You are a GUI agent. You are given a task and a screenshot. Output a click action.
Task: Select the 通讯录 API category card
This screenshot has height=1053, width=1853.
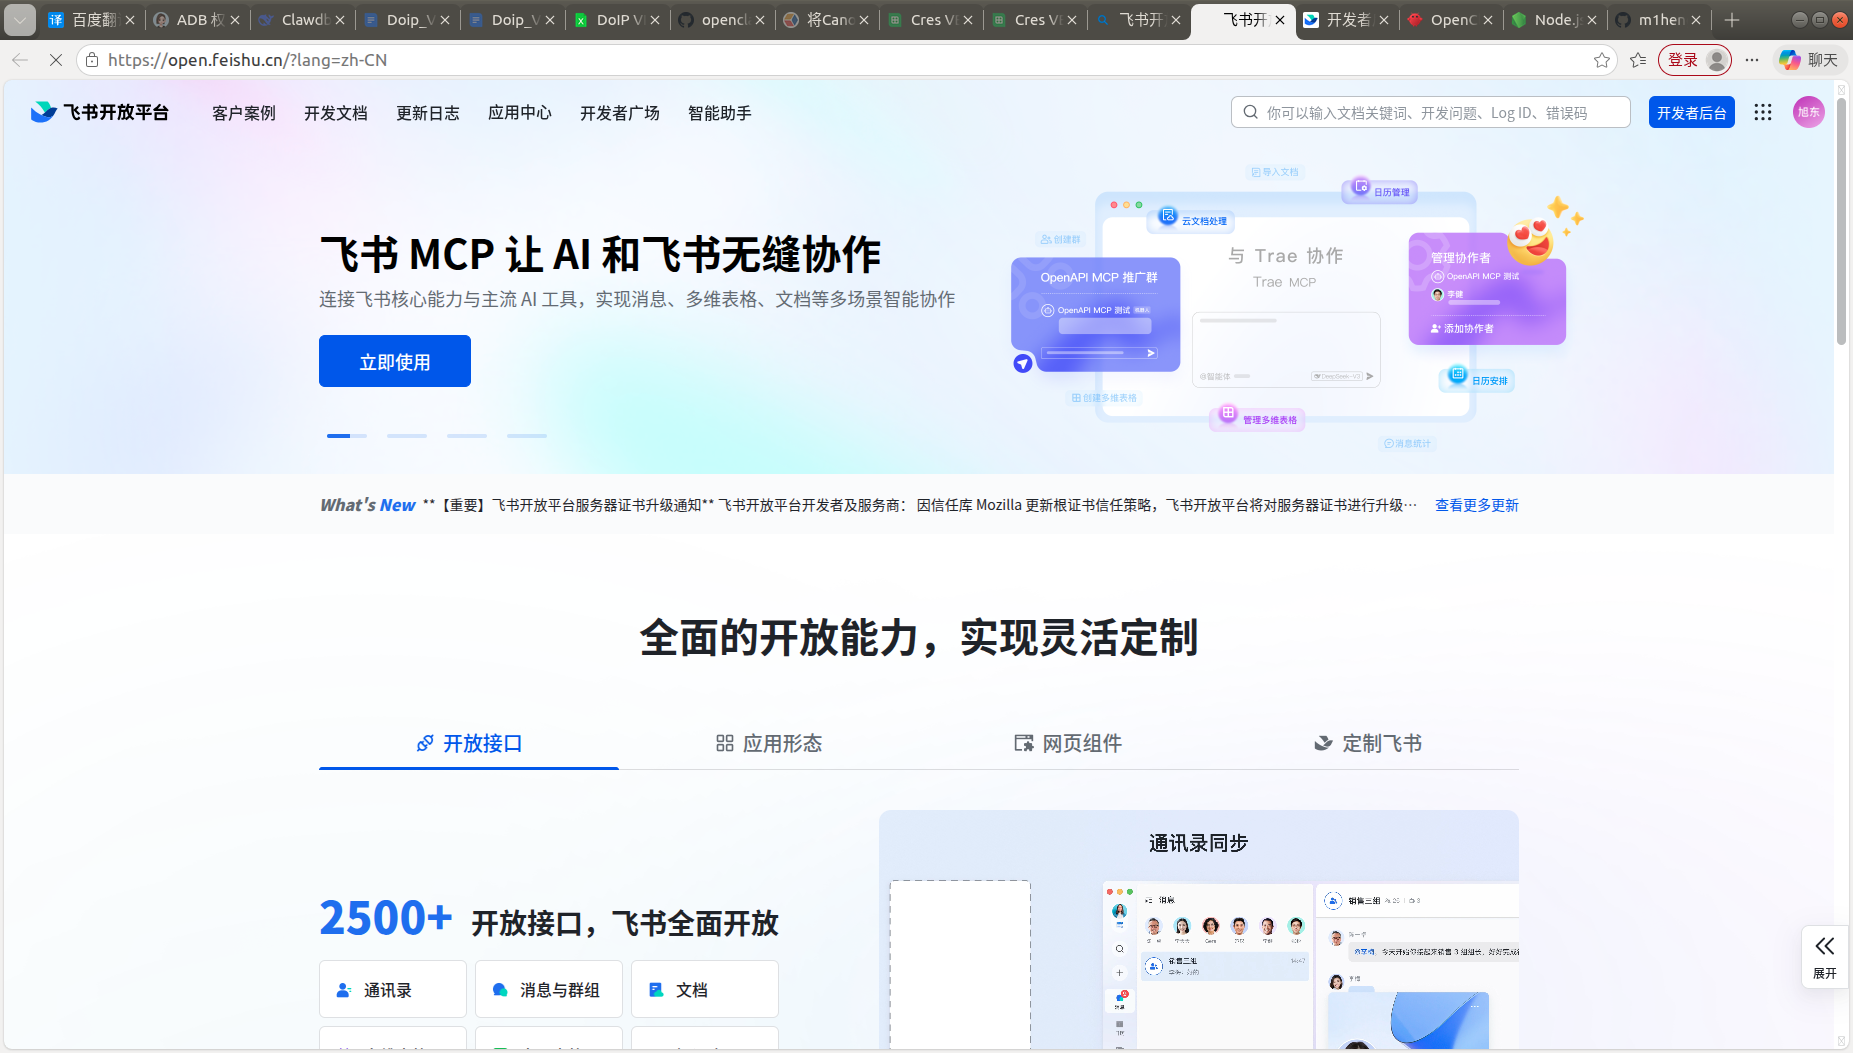[392, 989]
